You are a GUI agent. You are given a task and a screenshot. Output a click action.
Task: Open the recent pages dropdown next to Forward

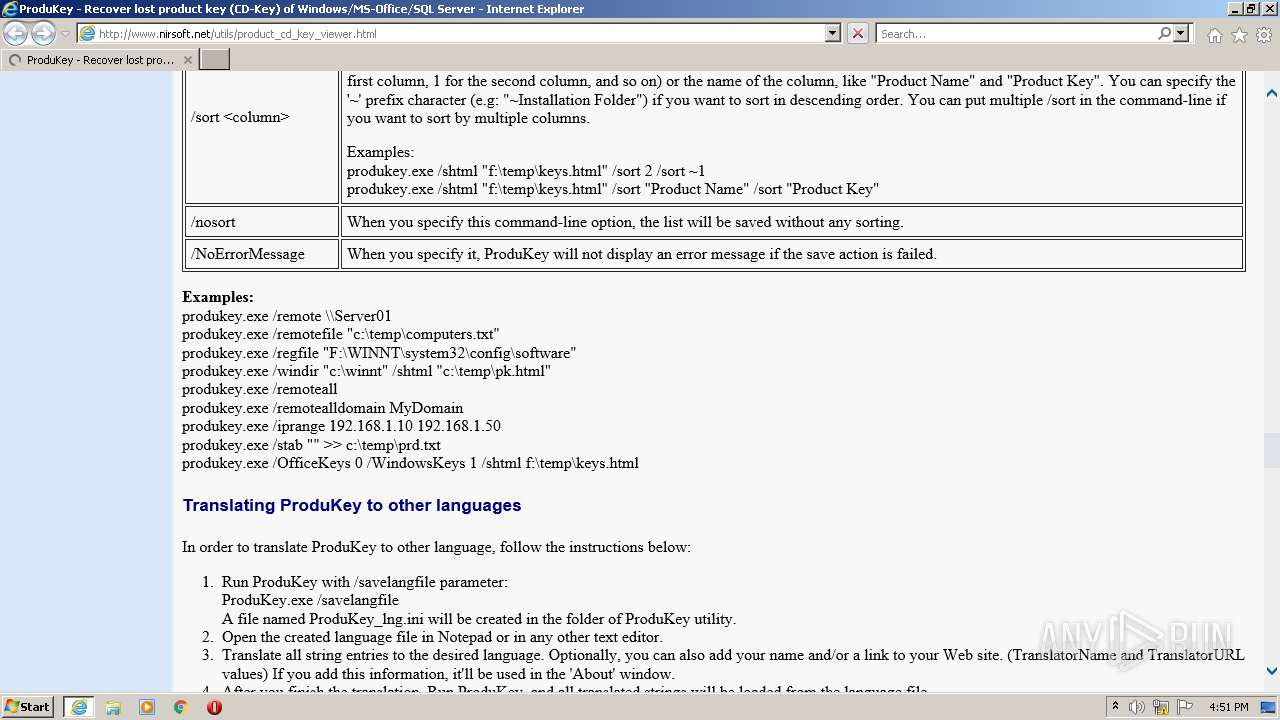tap(65, 34)
